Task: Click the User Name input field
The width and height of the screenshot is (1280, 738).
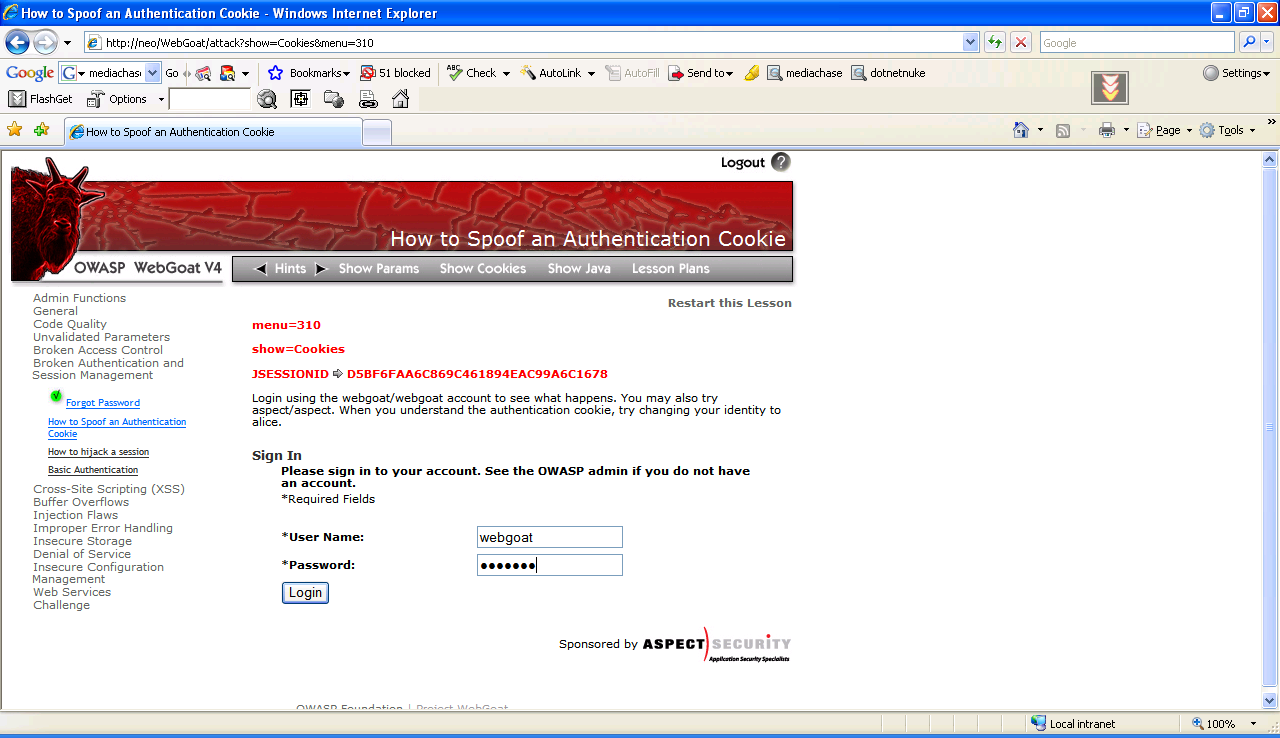Action: [x=550, y=537]
